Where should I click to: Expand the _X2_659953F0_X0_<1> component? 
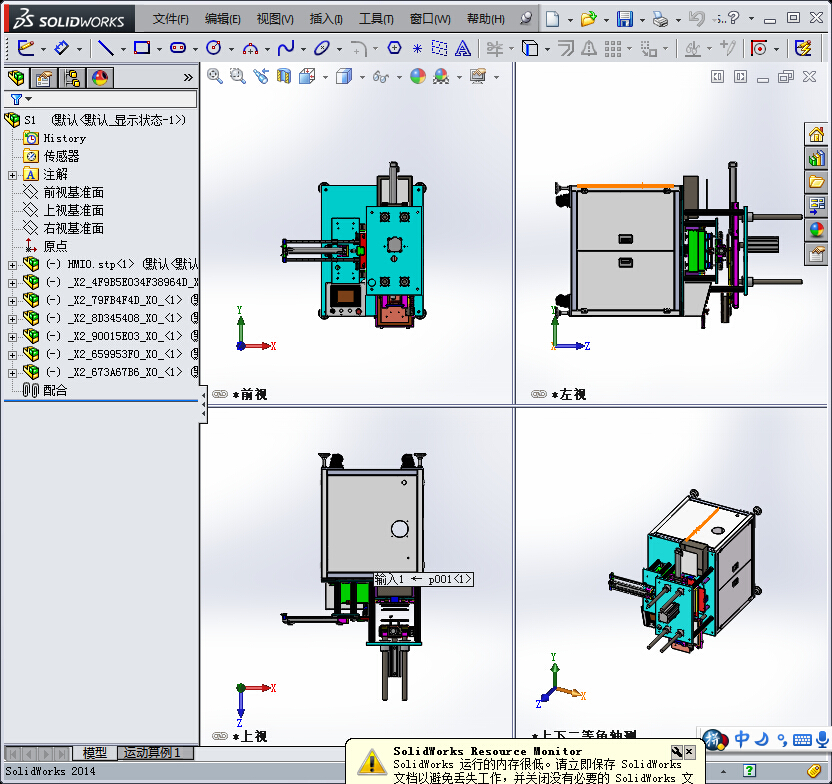coord(12,355)
